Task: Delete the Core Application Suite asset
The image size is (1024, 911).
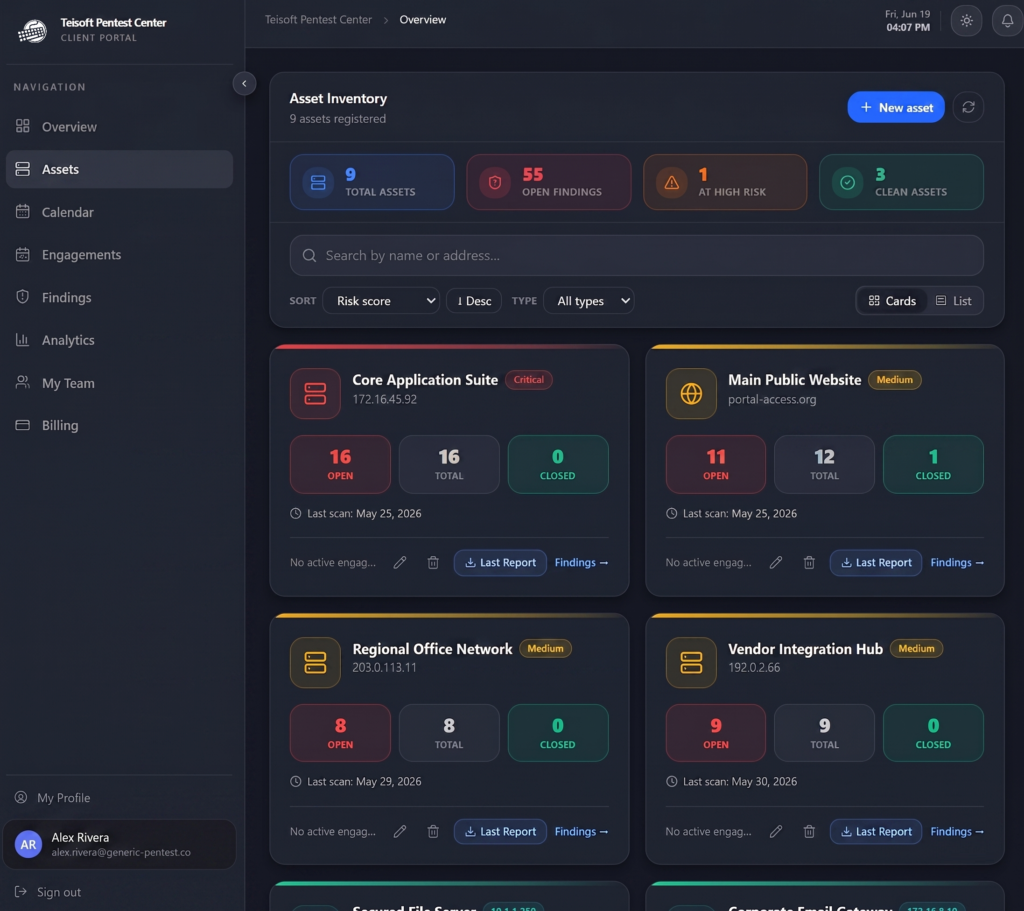Action: [x=433, y=562]
